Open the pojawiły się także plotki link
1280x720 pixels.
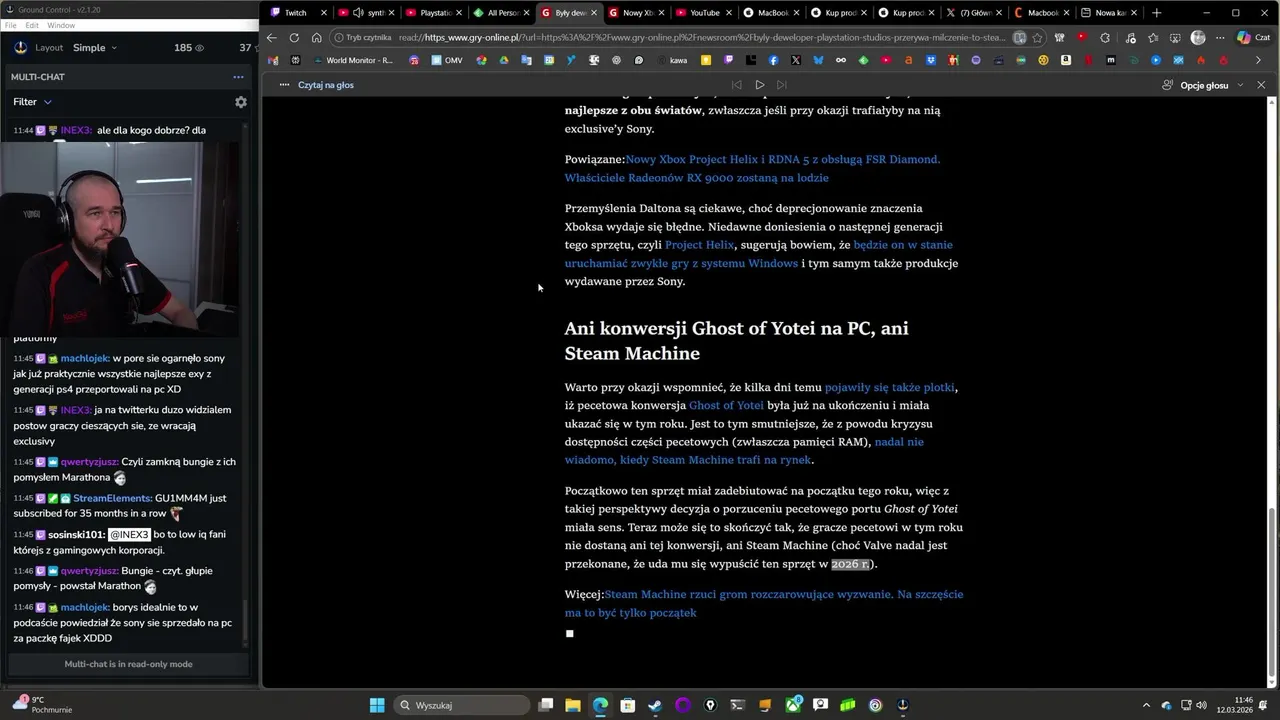890,387
